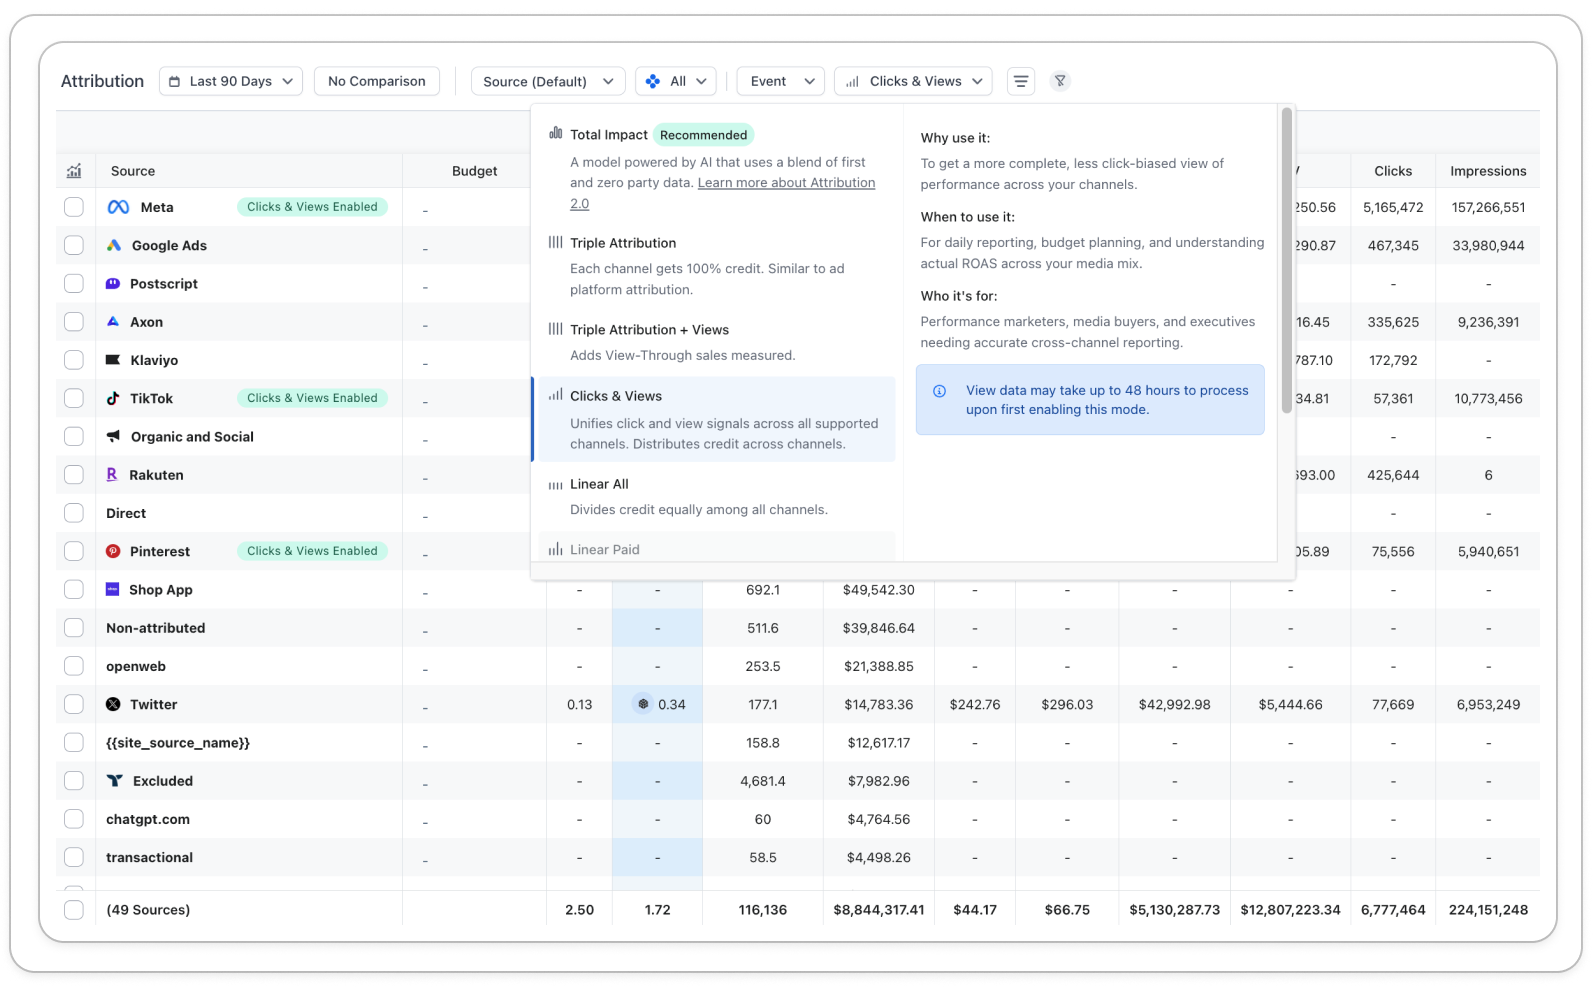Click the Non-attributed source row name
1595x988 pixels.
tap(156, 628)
